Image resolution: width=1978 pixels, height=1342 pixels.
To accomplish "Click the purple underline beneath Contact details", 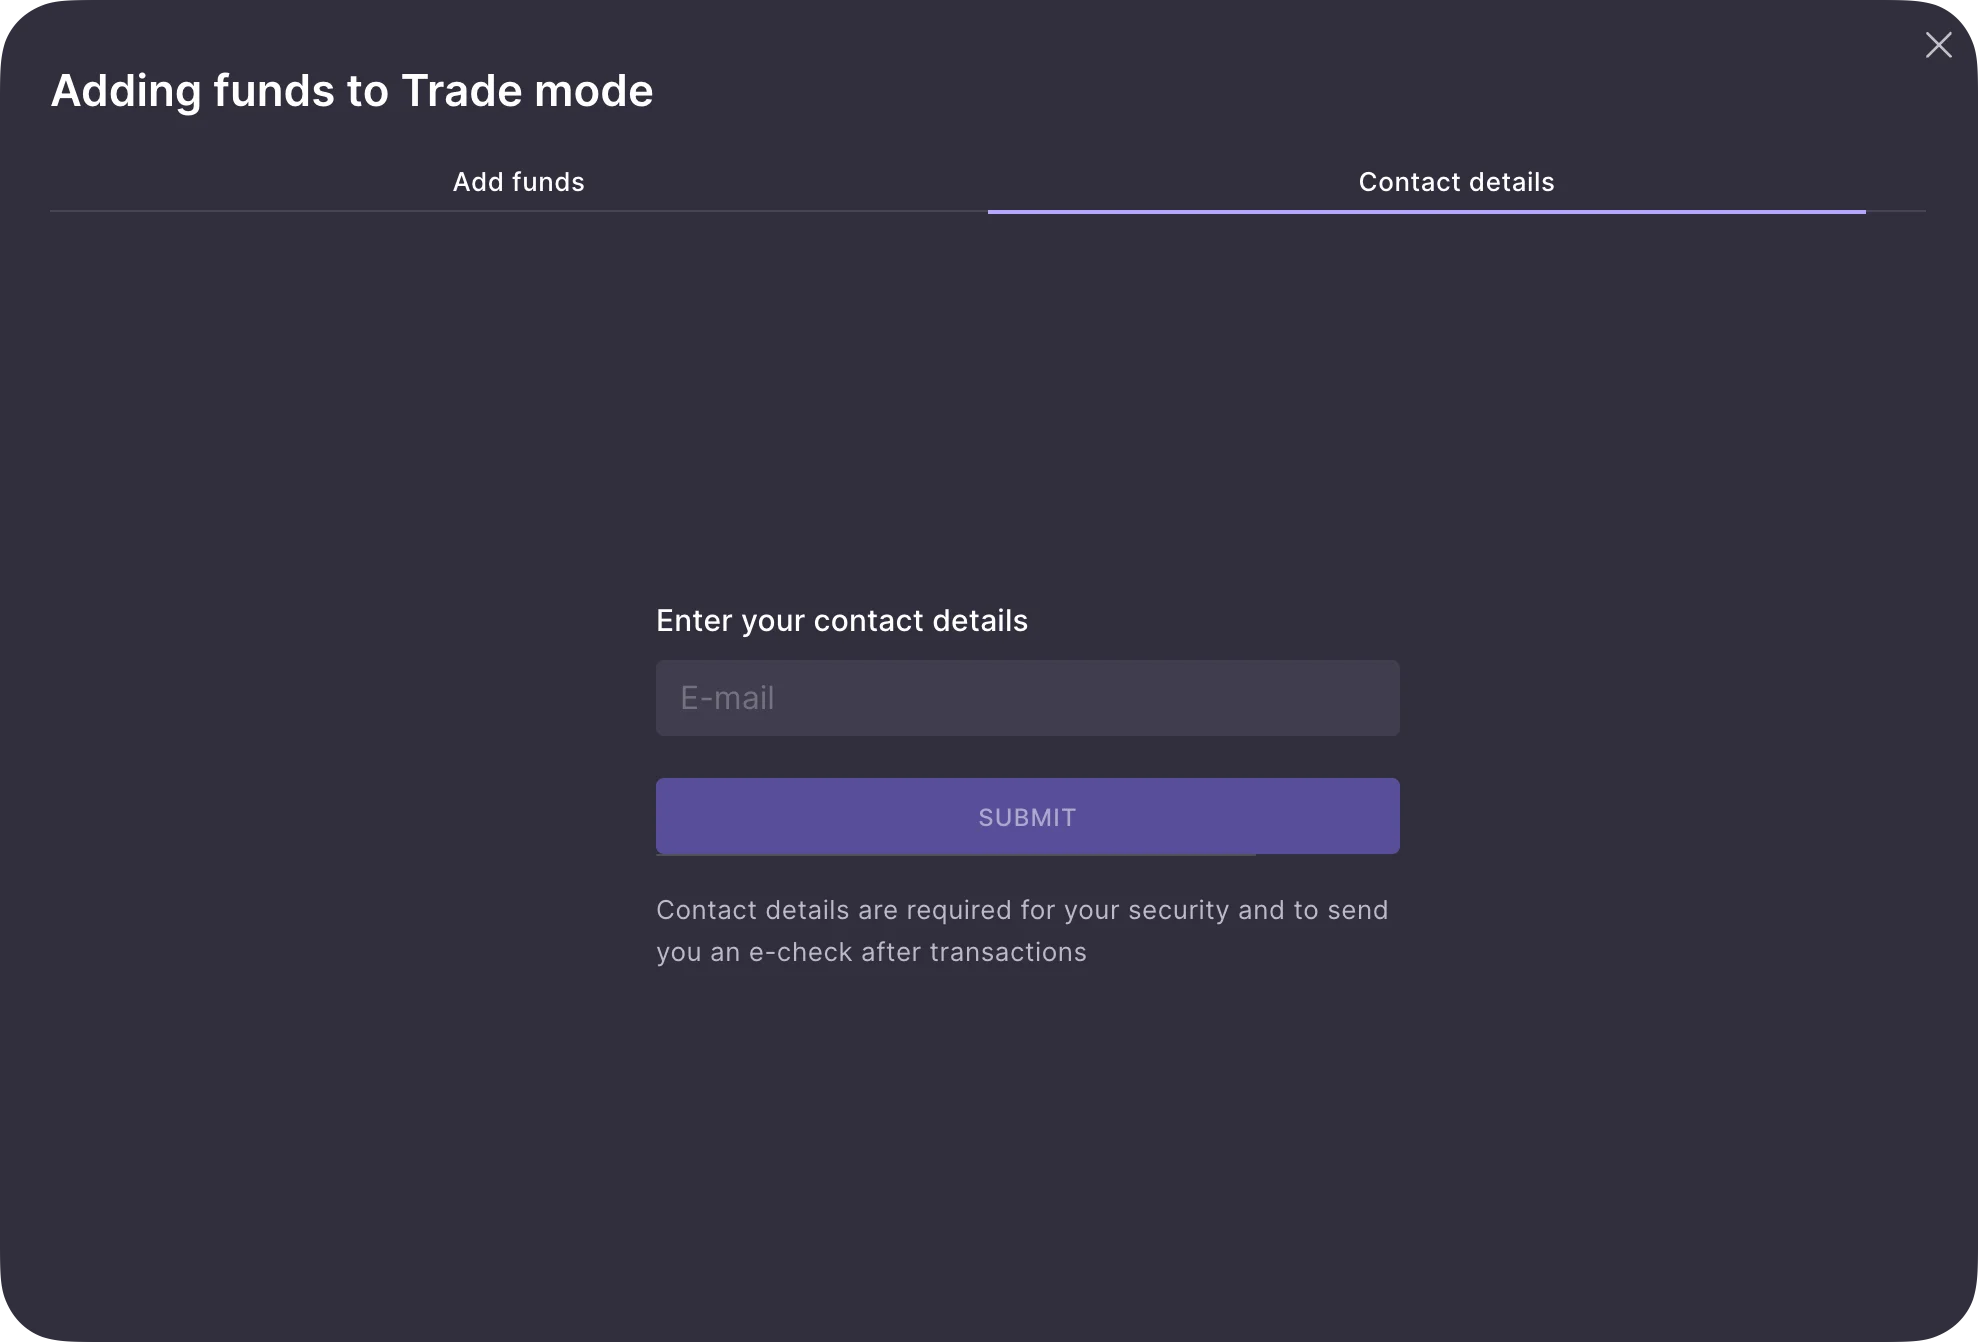I will click(x=1426, y=212).
